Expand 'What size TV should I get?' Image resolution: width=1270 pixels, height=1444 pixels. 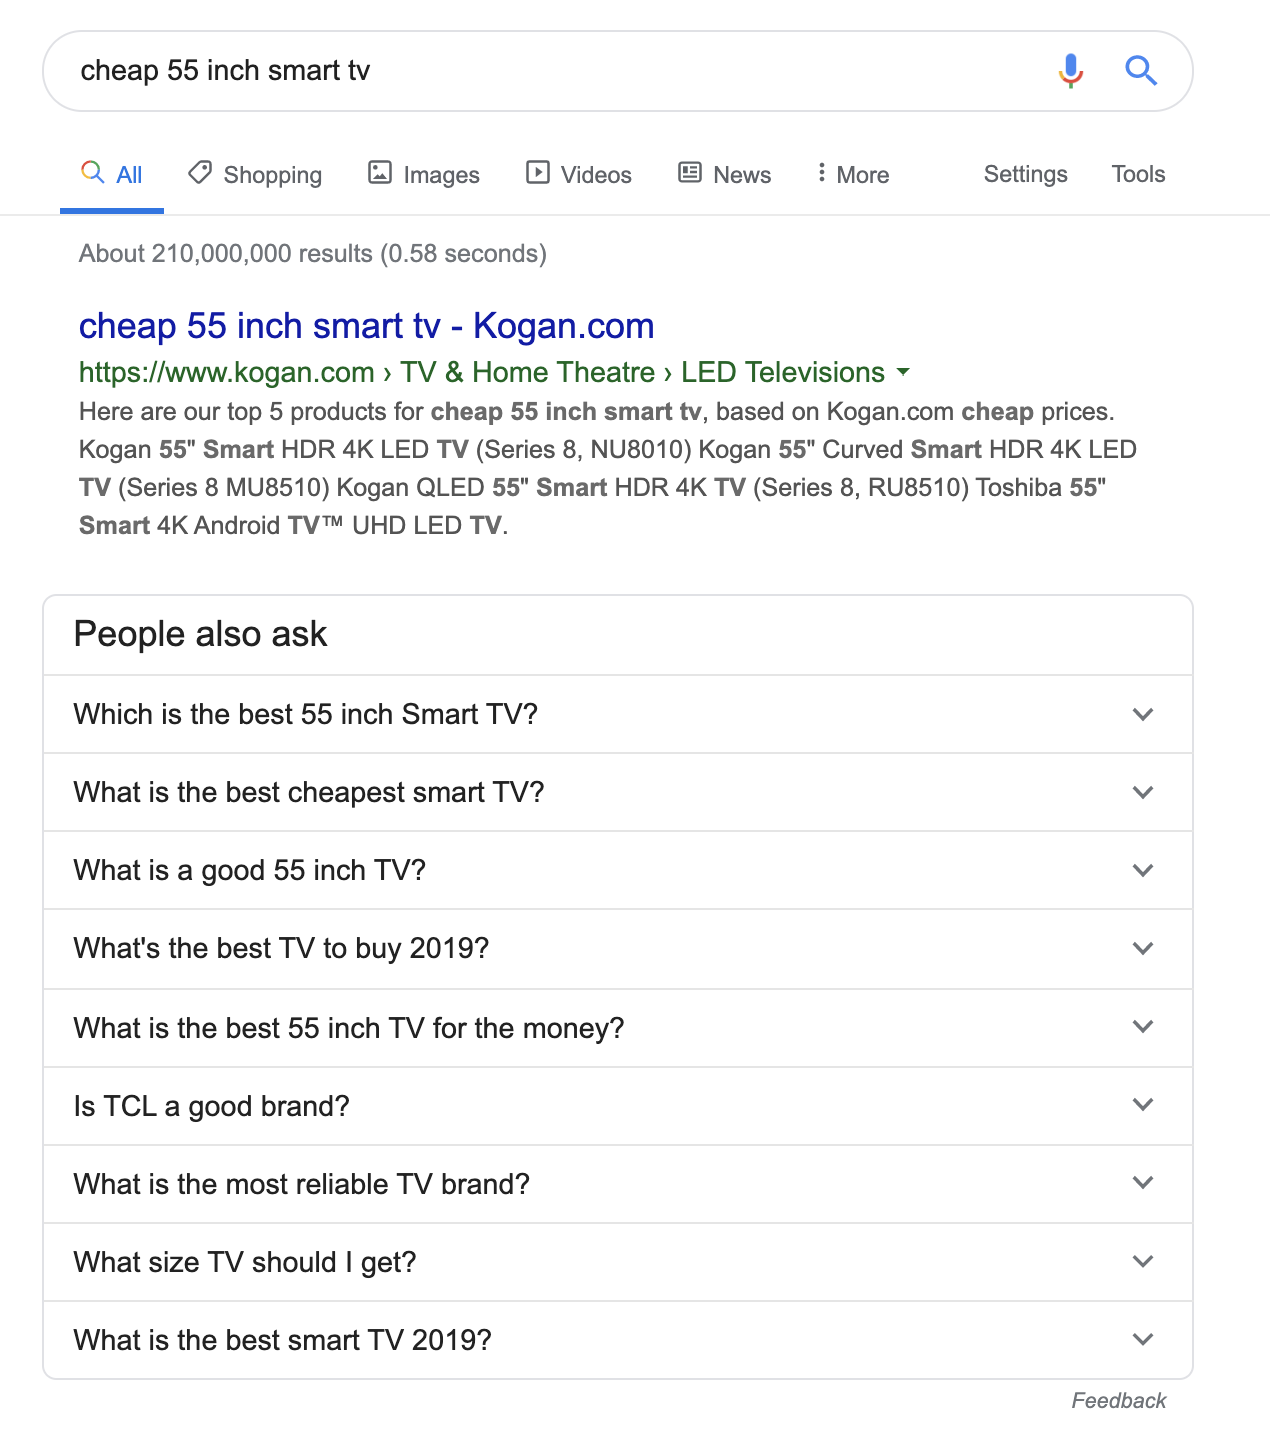coord(618,1262)
